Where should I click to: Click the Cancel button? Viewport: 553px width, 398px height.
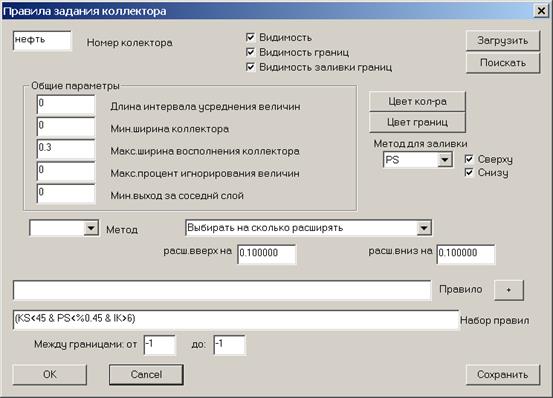(x=146, y=374)
